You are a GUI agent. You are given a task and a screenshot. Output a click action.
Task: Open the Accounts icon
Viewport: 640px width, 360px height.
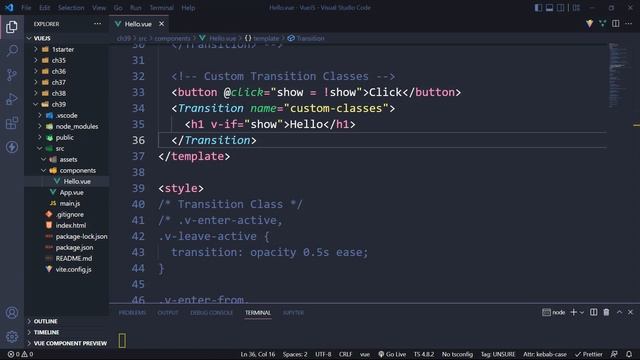[x=12, y=313]
